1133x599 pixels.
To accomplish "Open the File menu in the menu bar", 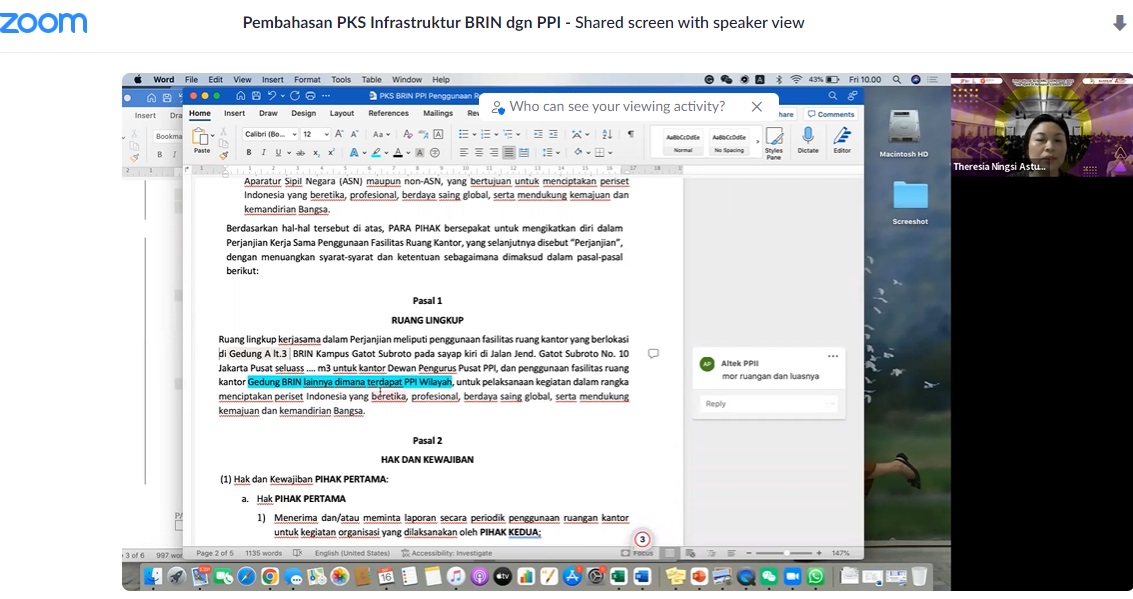I will (x=191, y=79).
